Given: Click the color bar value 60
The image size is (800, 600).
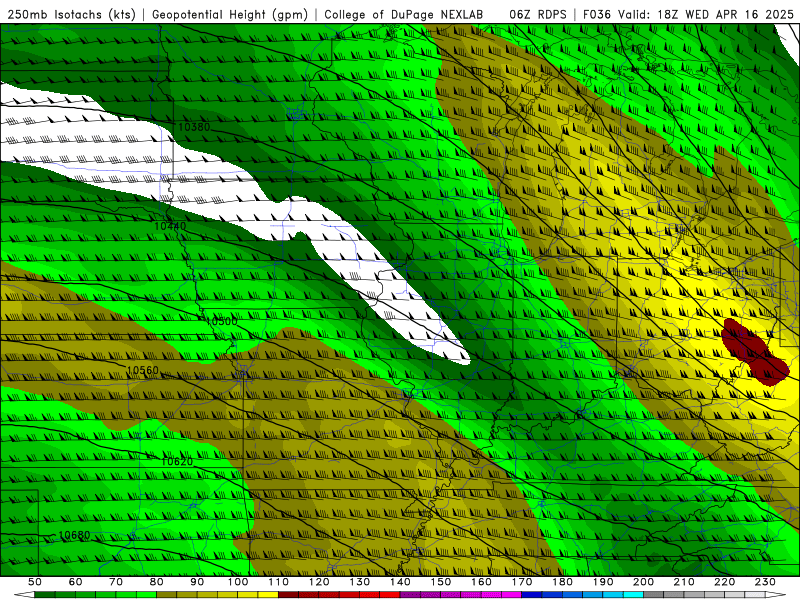Looking at the screenshot, I should 76,582.
